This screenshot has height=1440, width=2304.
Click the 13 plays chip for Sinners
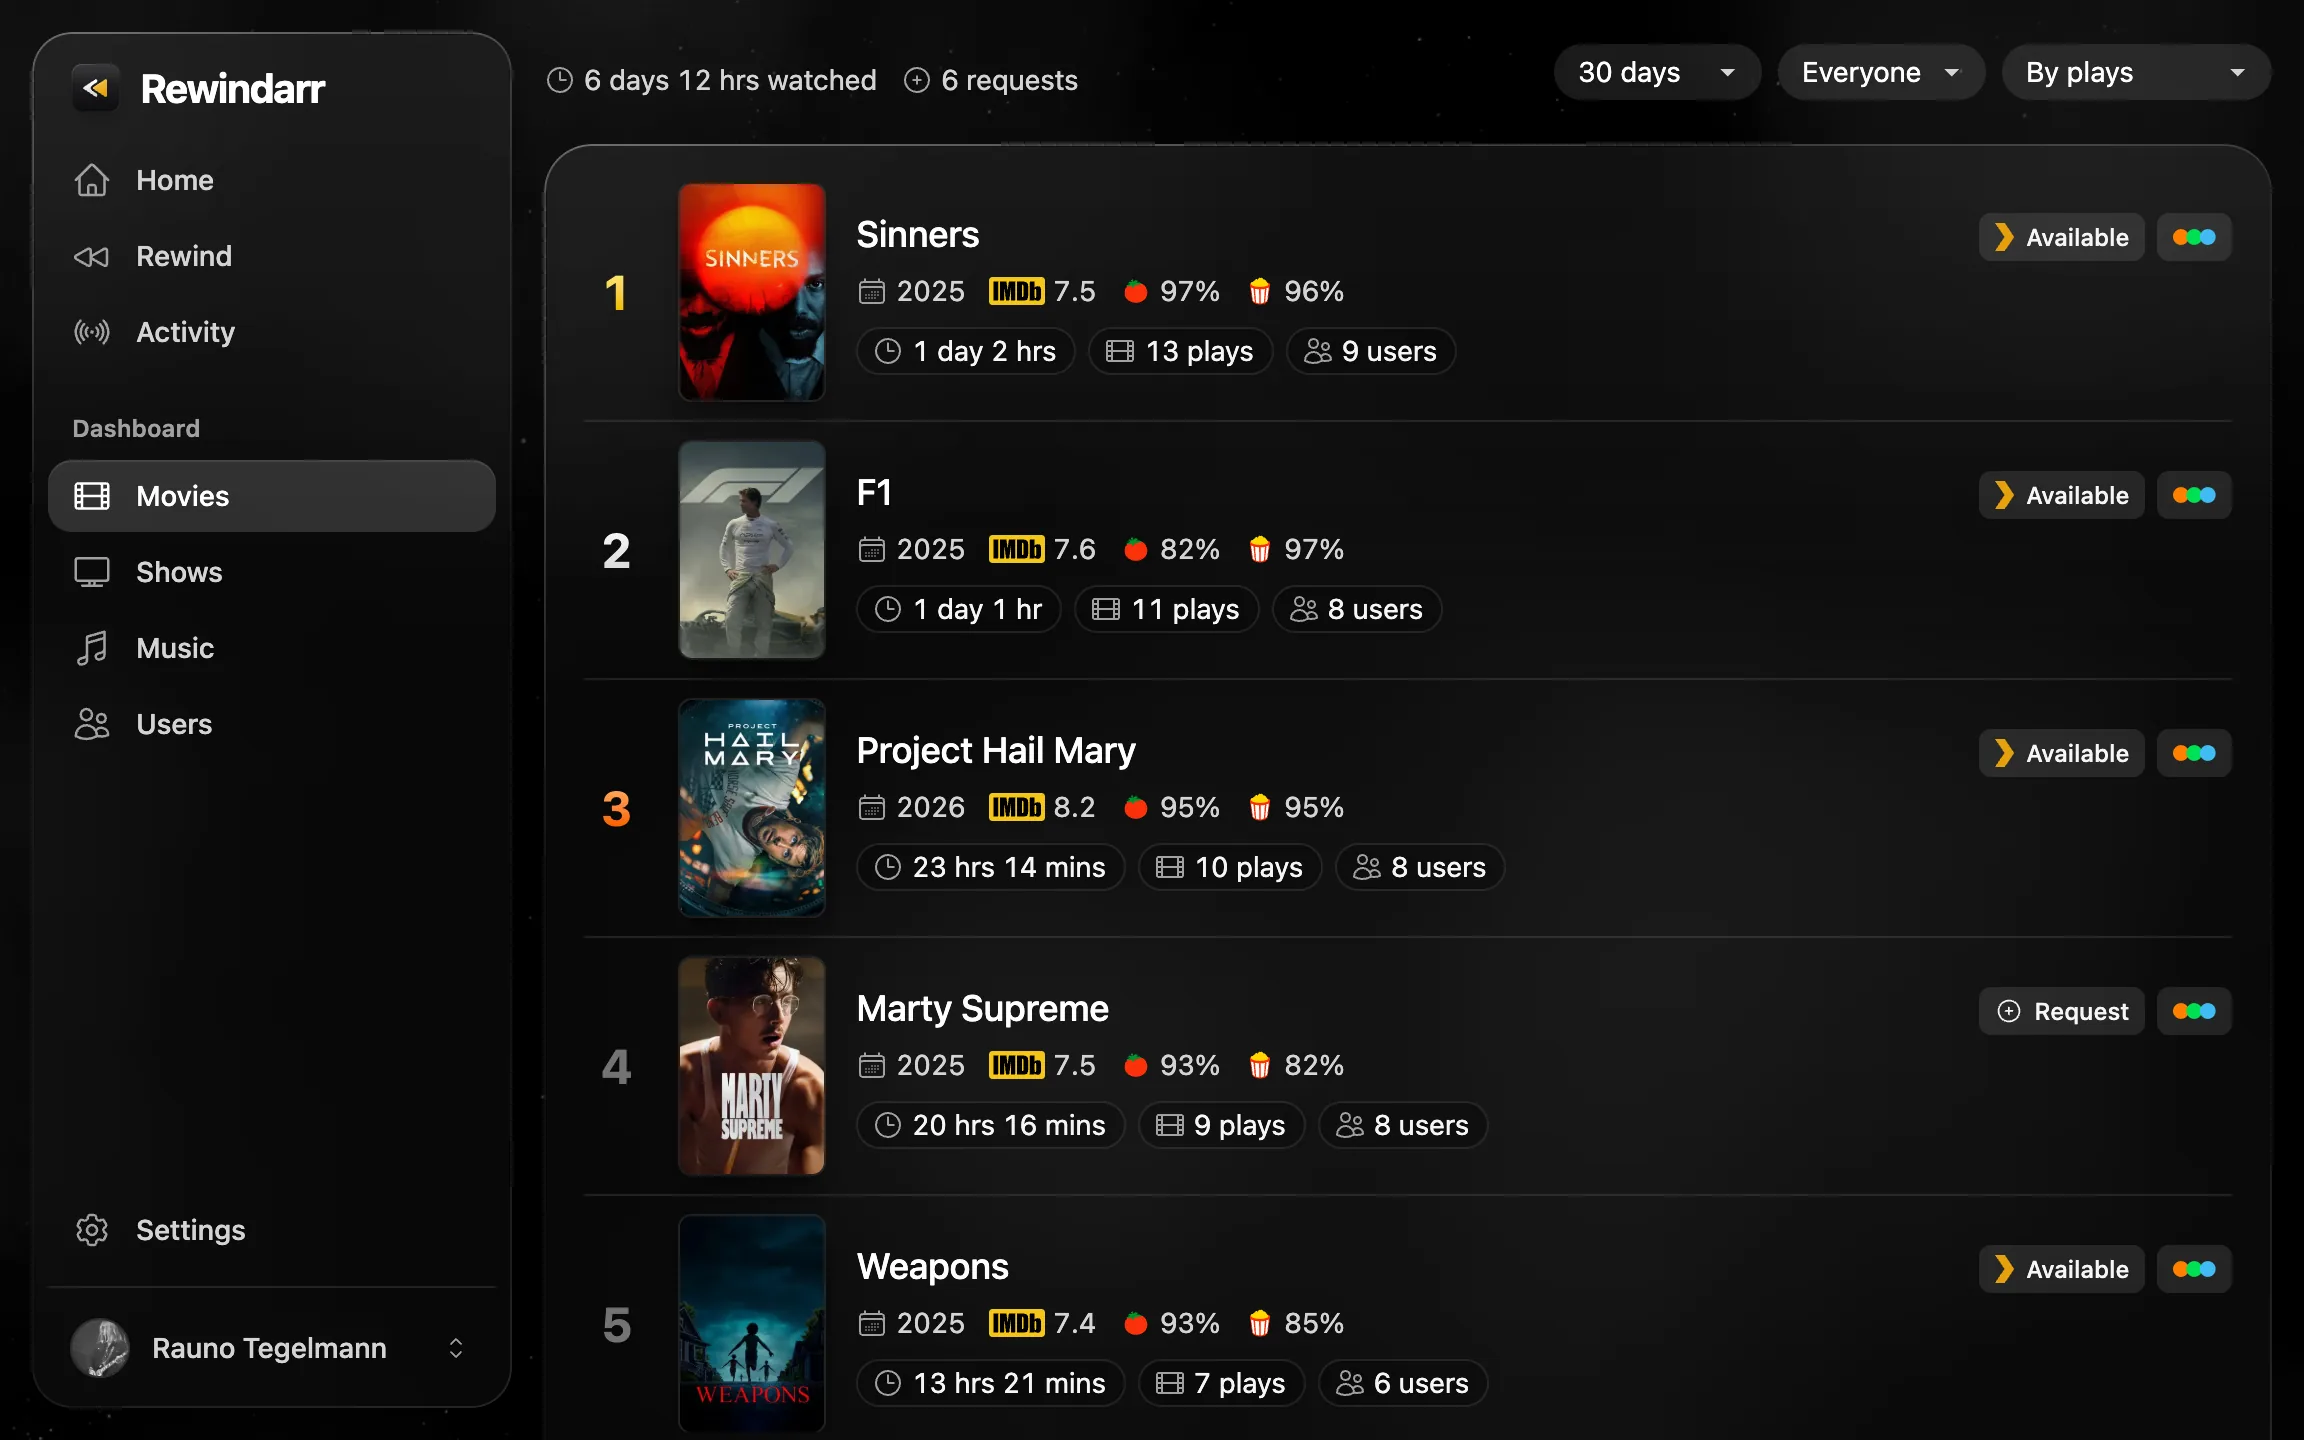1180,351
